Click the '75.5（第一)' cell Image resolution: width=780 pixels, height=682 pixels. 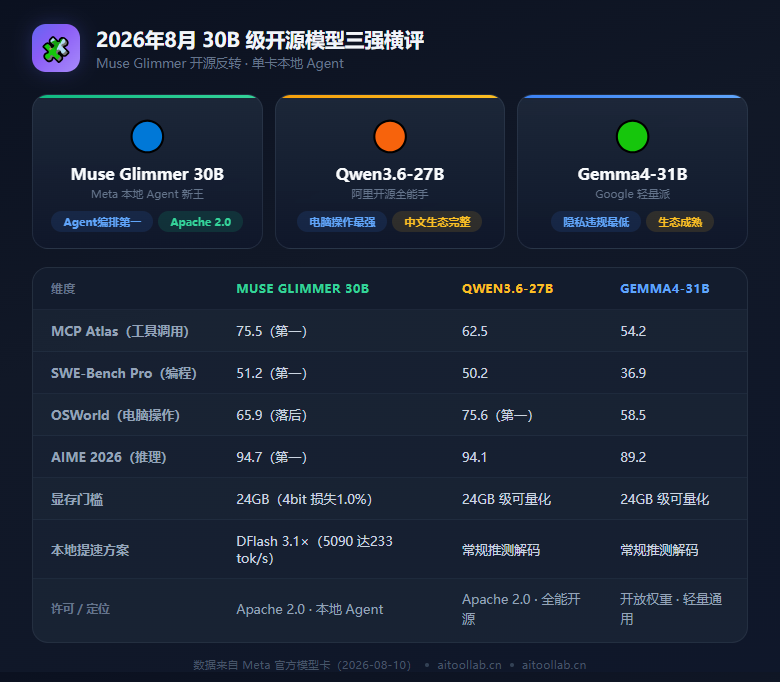(x=272, y=331)
